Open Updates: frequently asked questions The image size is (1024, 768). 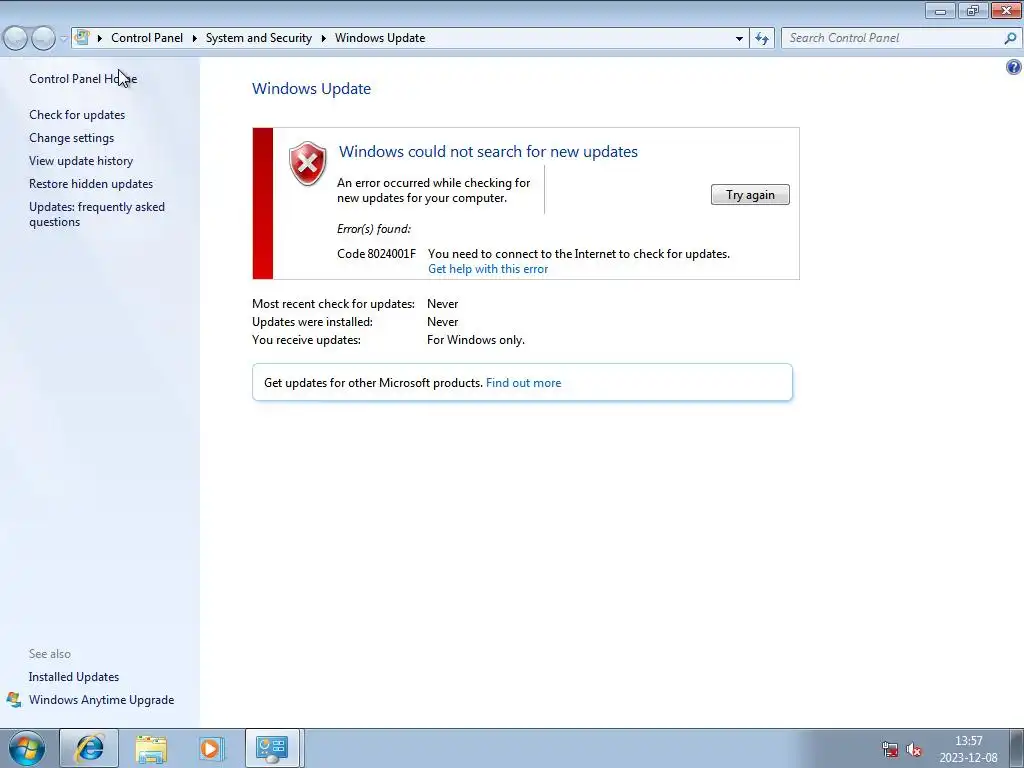pos(97,214)
